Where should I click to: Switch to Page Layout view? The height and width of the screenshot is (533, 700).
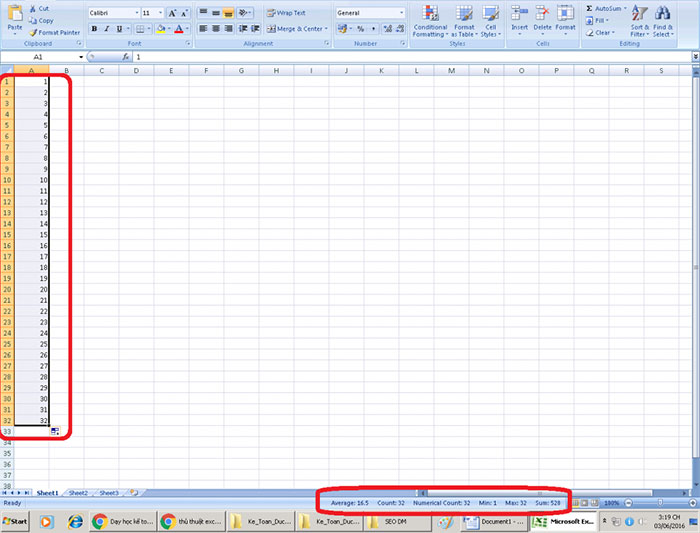pos(585,503)
